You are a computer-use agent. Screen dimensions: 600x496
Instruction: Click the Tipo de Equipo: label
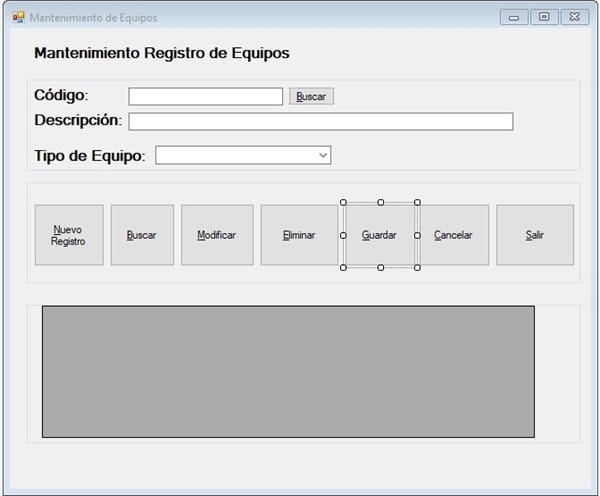tap(90, 156)
